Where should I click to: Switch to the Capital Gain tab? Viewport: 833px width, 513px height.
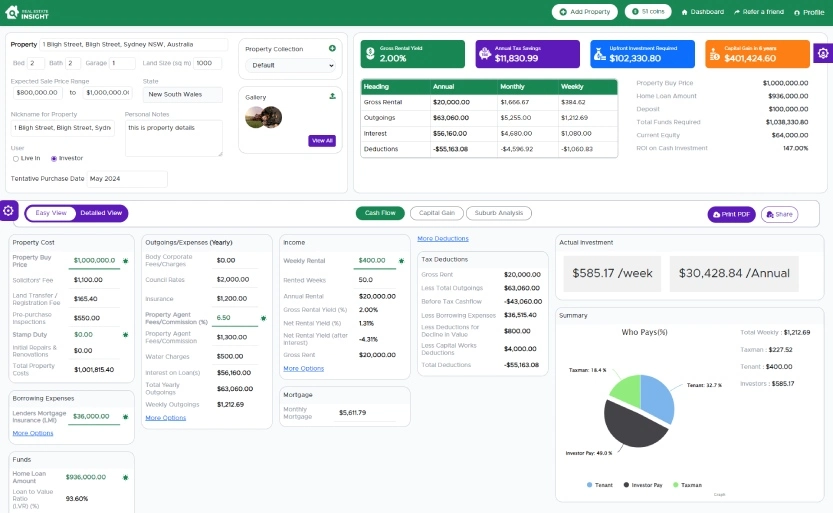point(437,213)
